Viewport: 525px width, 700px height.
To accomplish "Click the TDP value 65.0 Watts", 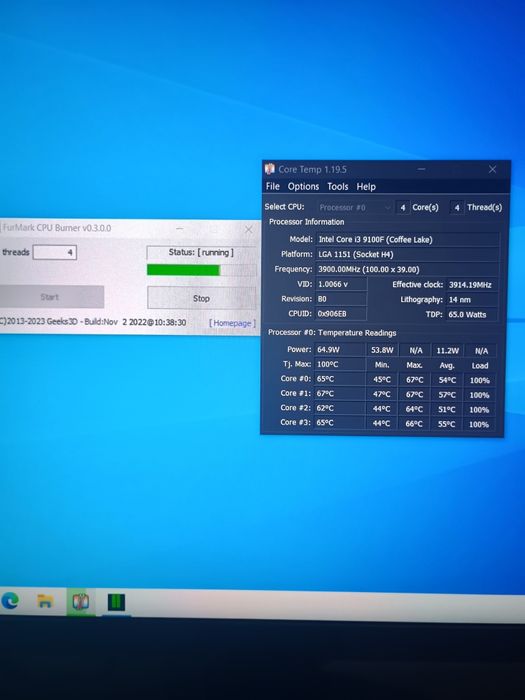I will [x=472, y=314].
